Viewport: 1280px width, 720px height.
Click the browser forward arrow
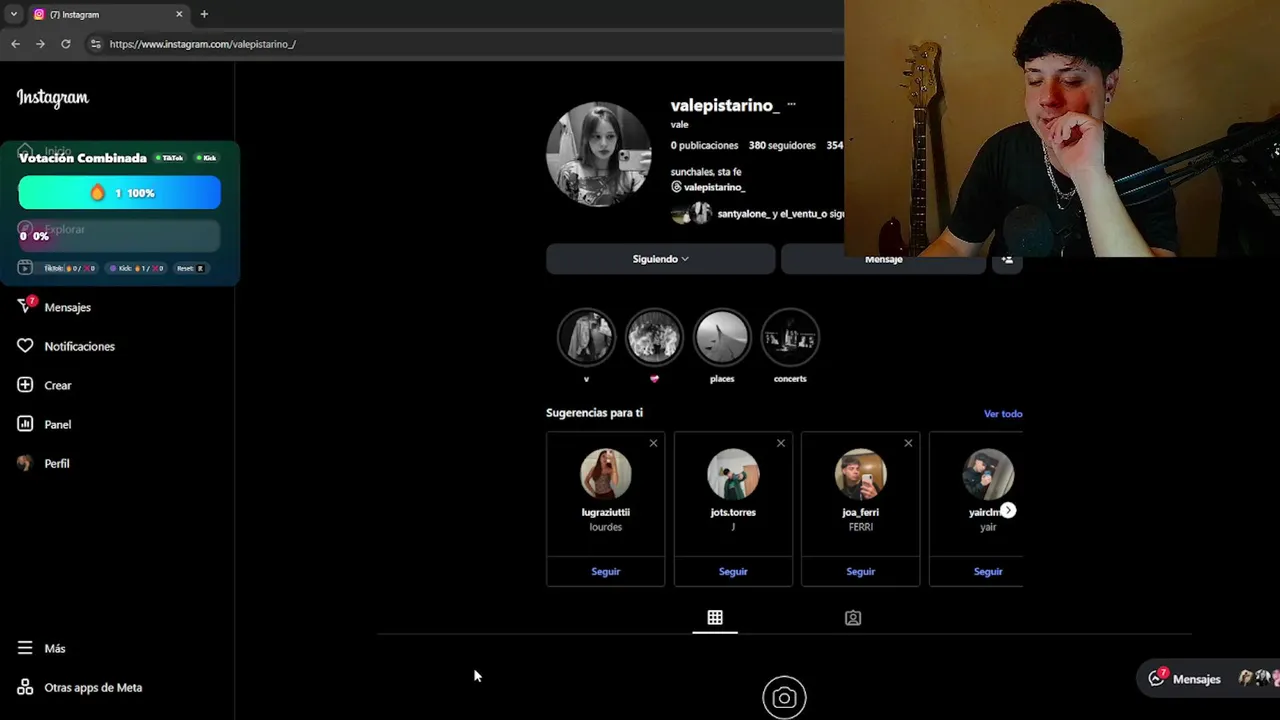(x=40, y=44)
